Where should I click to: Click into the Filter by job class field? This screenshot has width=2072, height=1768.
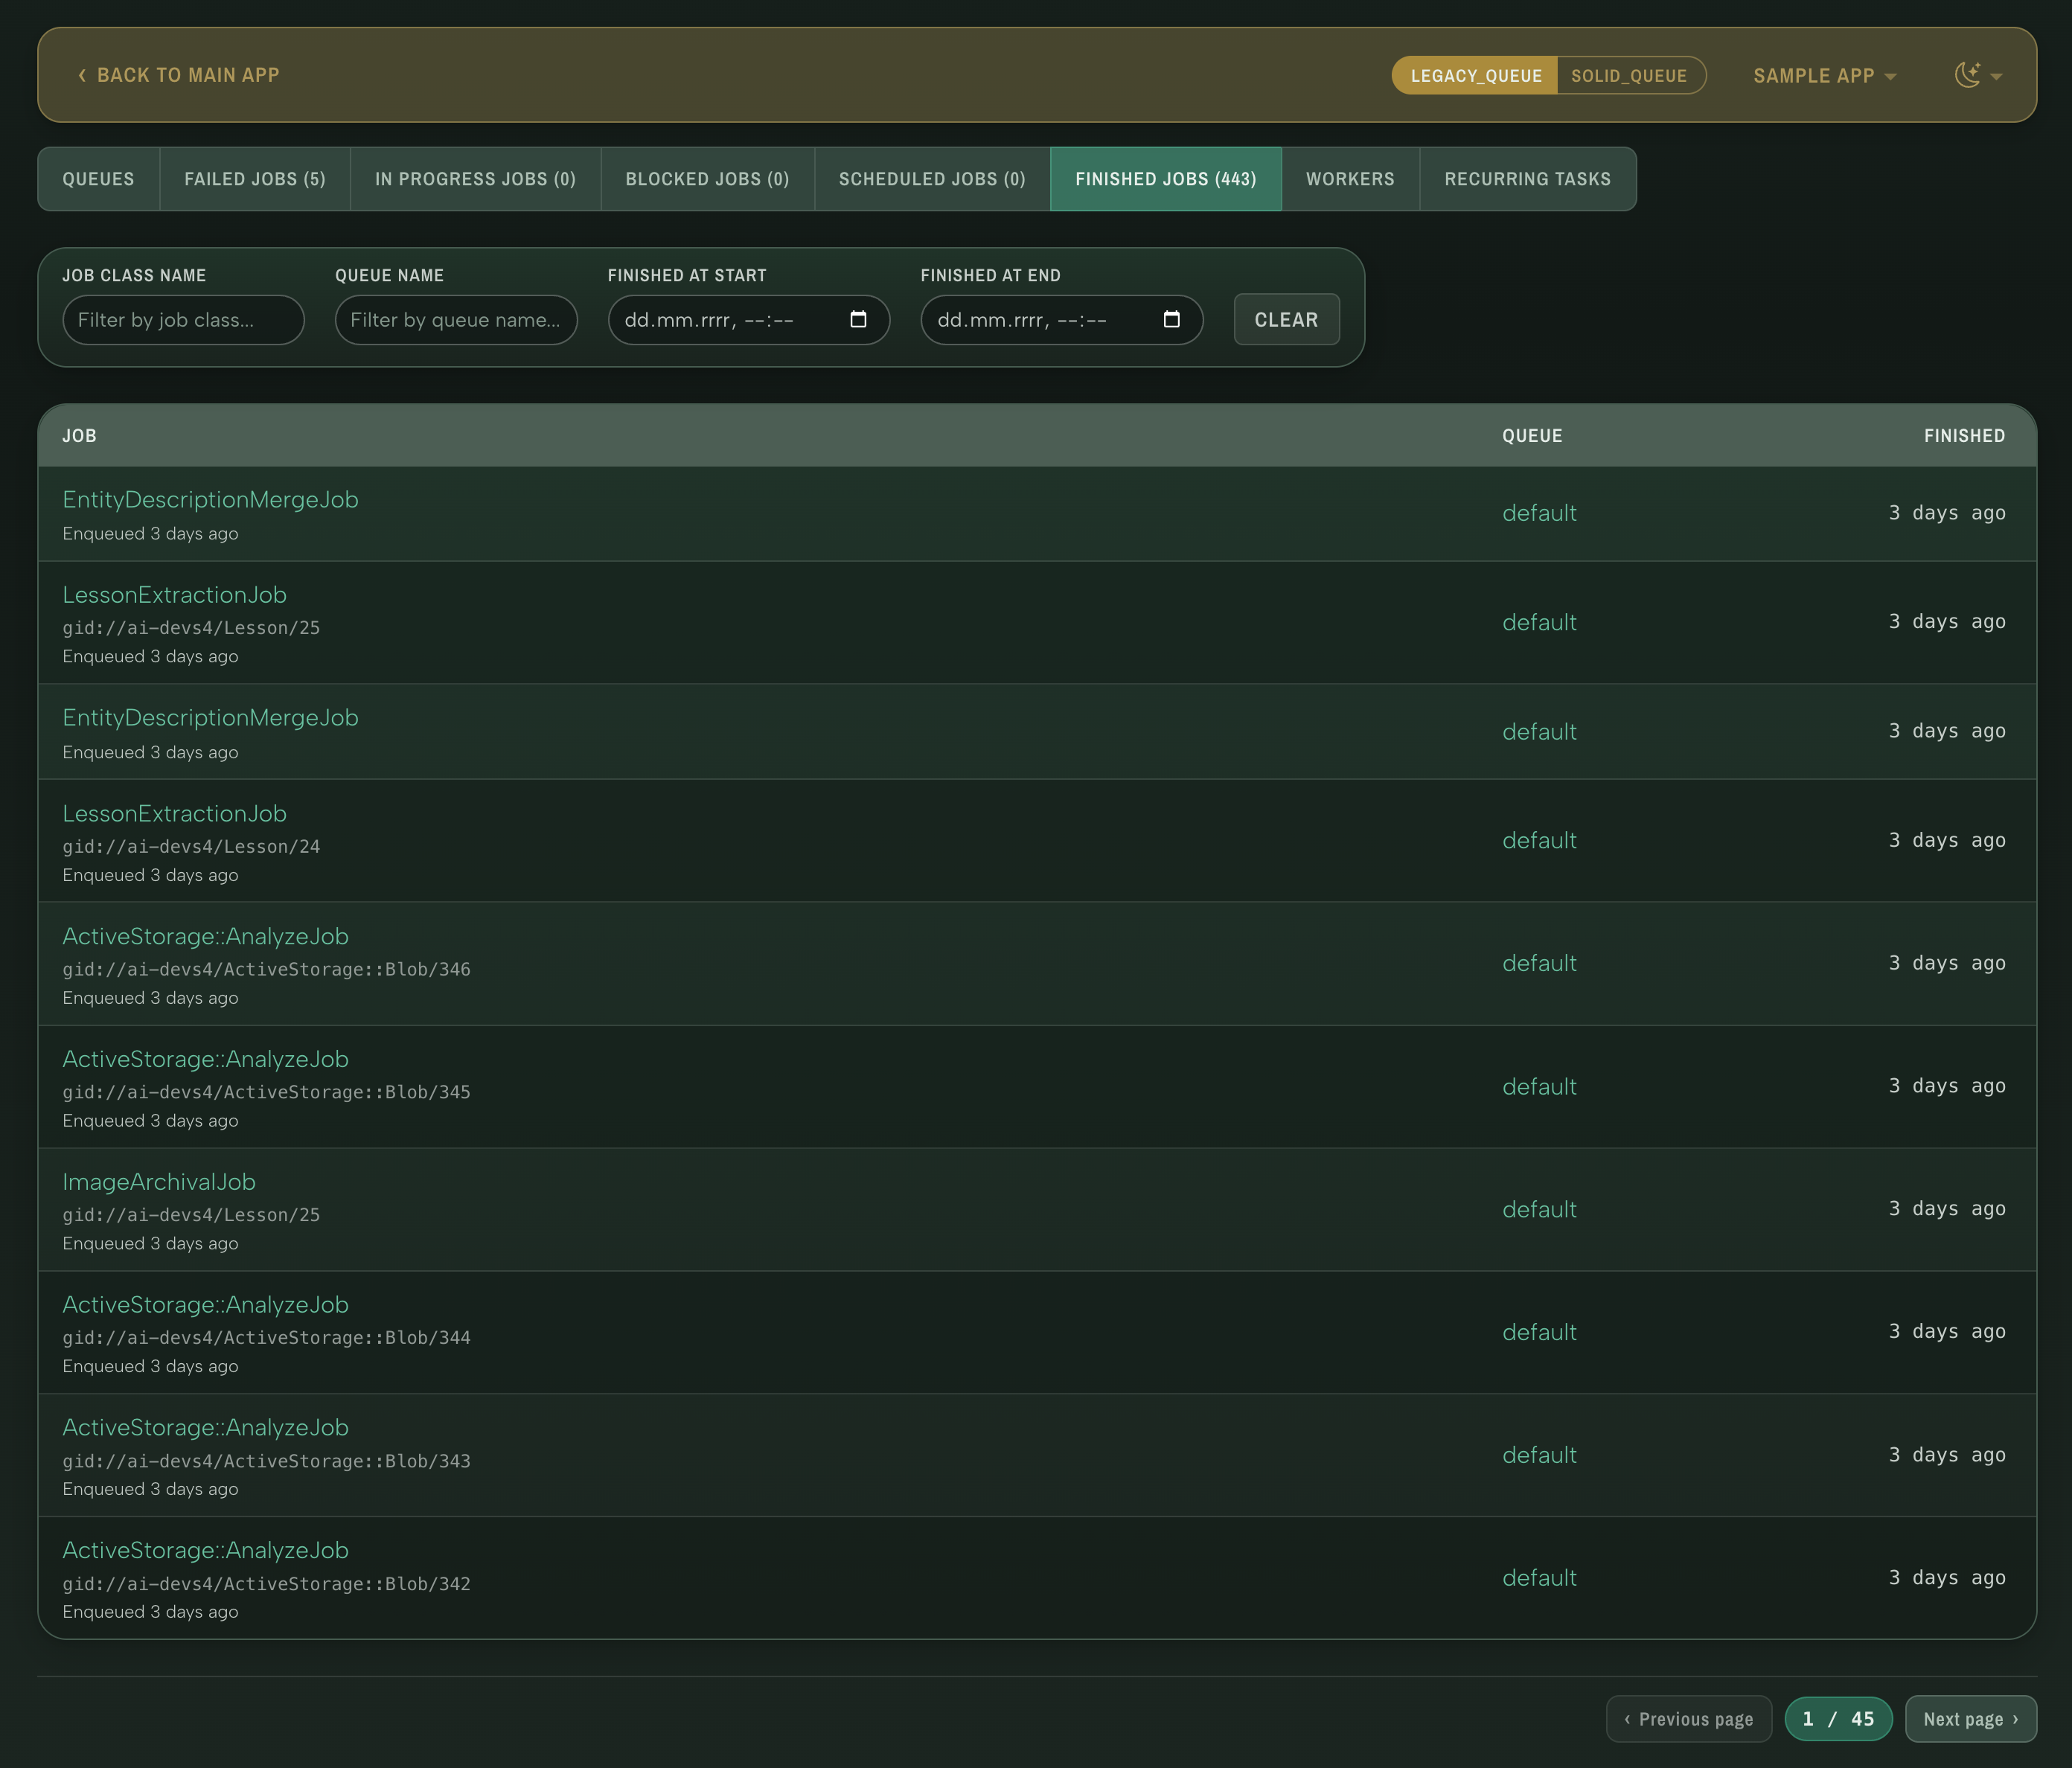click(x=183, y=320)
